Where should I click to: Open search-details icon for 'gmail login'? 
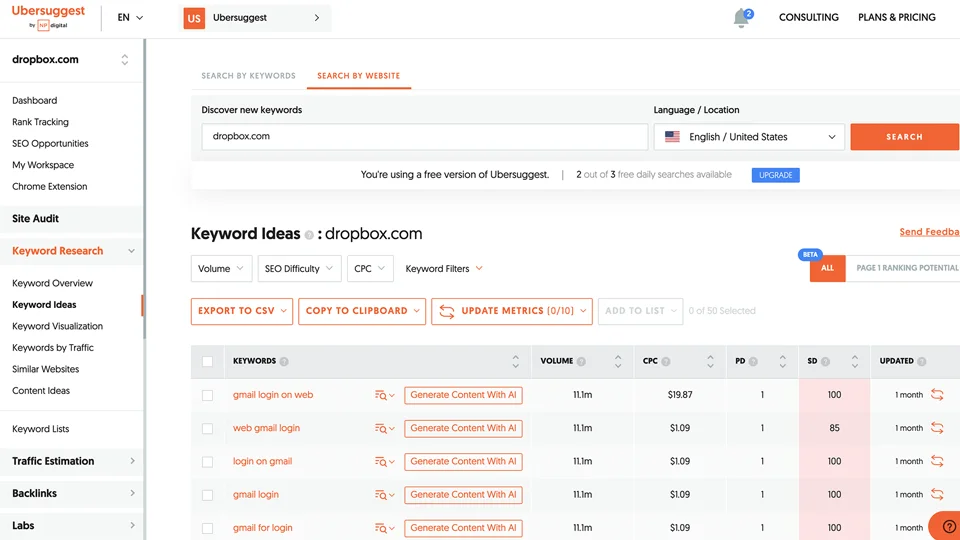[x=384, y=495]
